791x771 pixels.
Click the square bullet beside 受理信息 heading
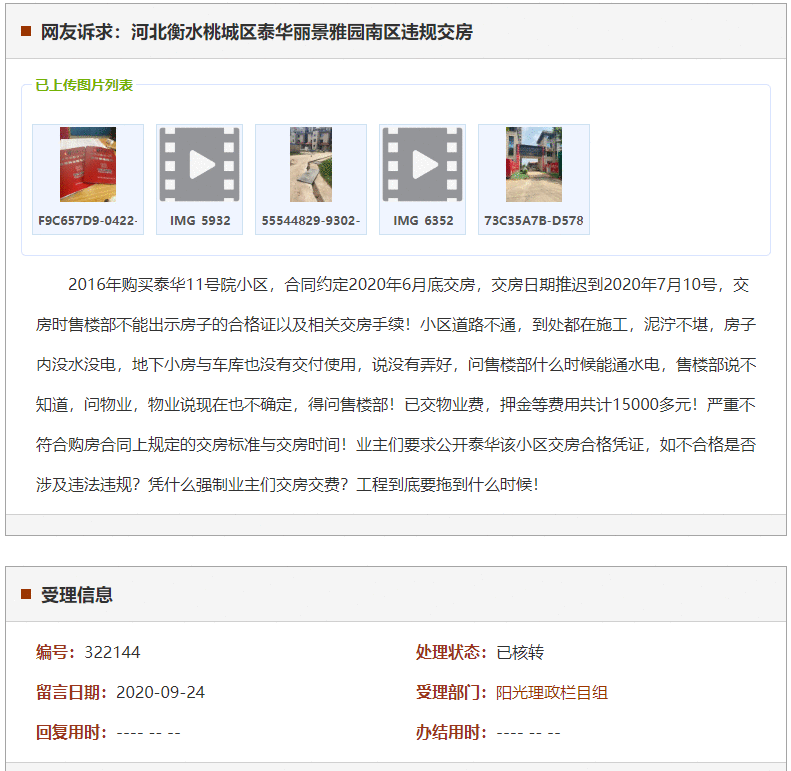click(27, 594)
